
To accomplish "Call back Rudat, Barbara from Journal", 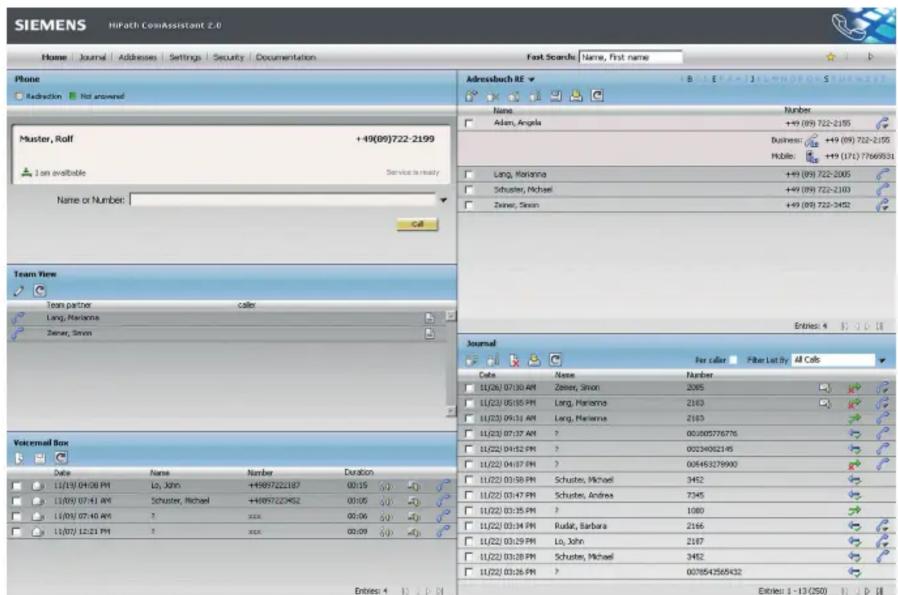I will (x=882, y=526).
